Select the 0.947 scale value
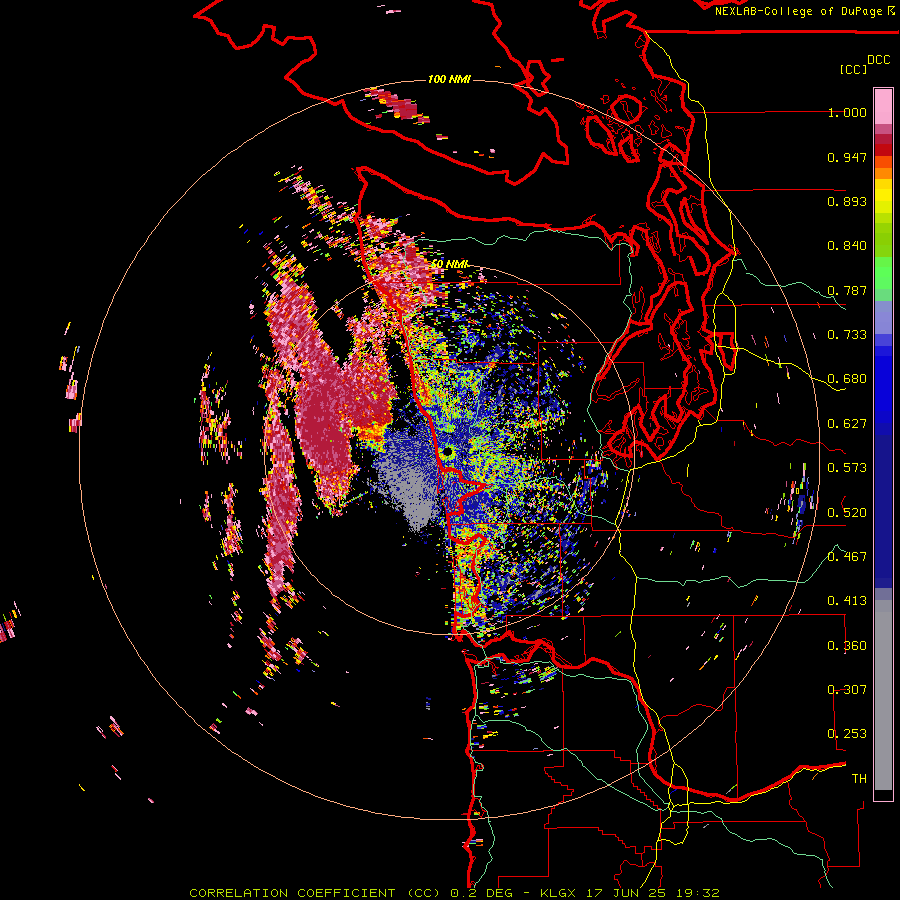This screenshot has width=900, height=900. tap(847, 157)
